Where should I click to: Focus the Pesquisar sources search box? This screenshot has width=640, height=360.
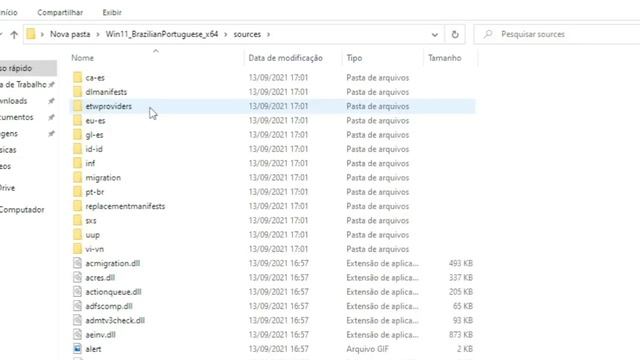(558, 34)
